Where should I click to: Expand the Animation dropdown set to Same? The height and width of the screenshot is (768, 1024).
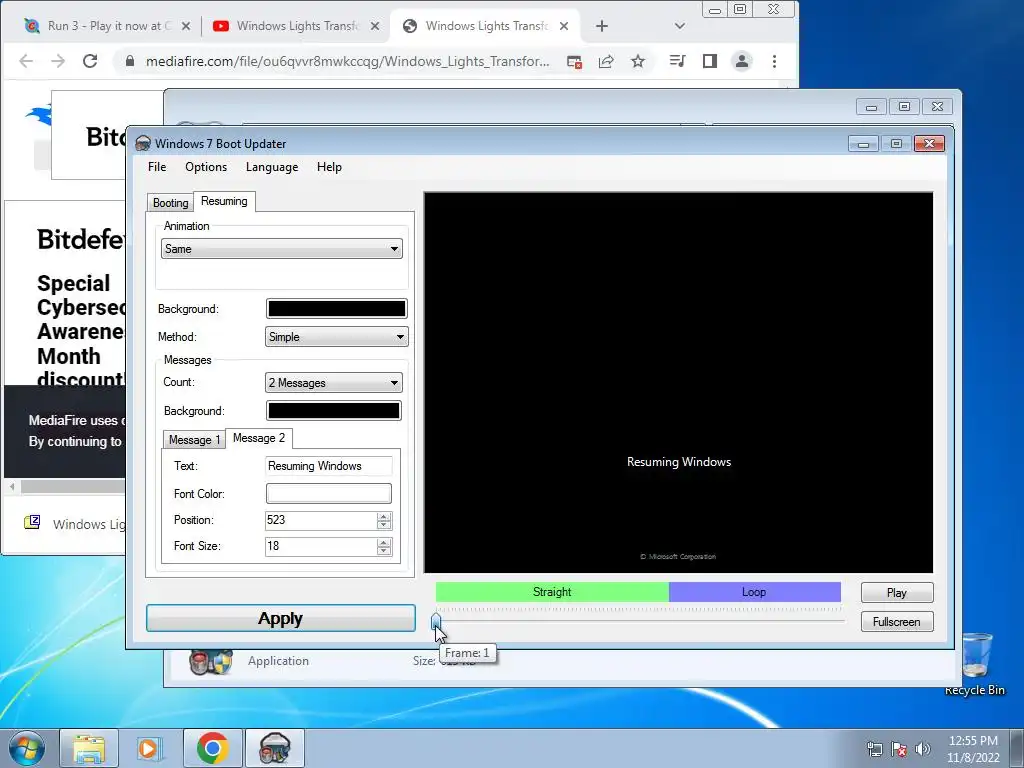tap(281, 249)
